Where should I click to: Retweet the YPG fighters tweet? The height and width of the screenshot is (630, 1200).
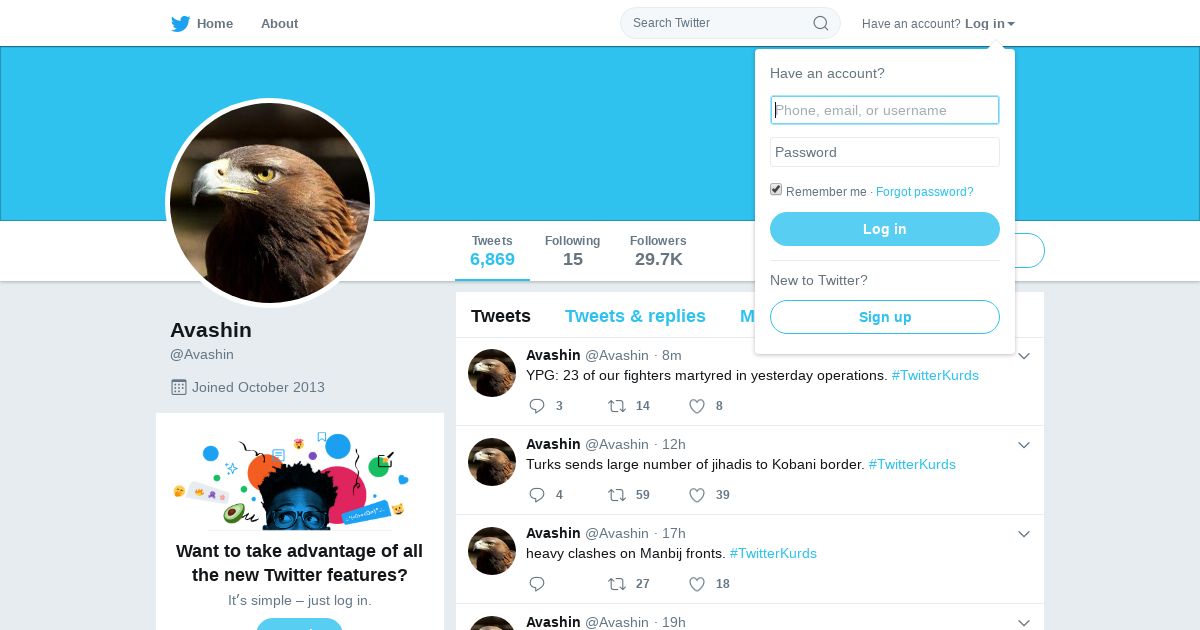617,406
